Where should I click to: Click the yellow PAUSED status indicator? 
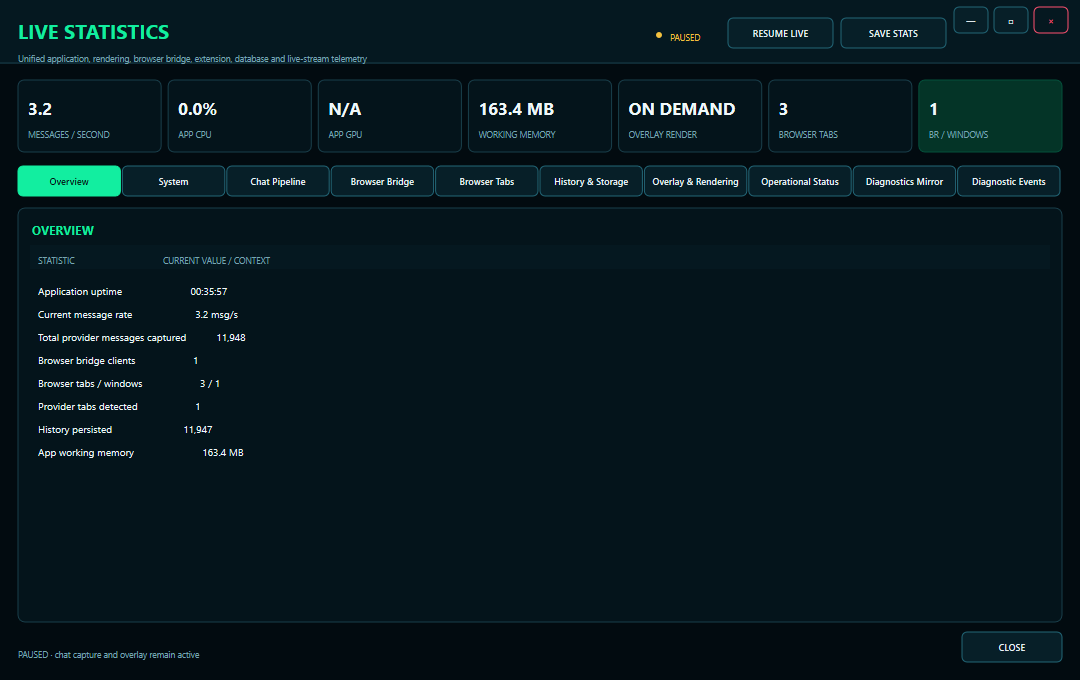point(678,37)
